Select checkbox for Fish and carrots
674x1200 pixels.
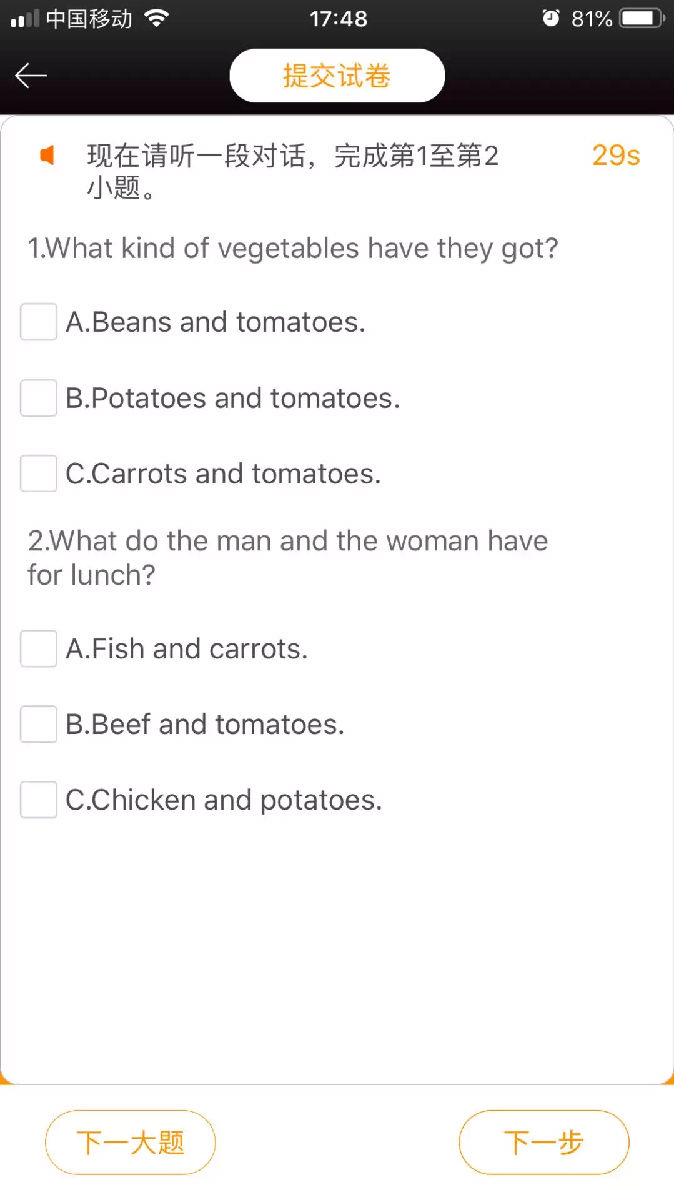39,649
